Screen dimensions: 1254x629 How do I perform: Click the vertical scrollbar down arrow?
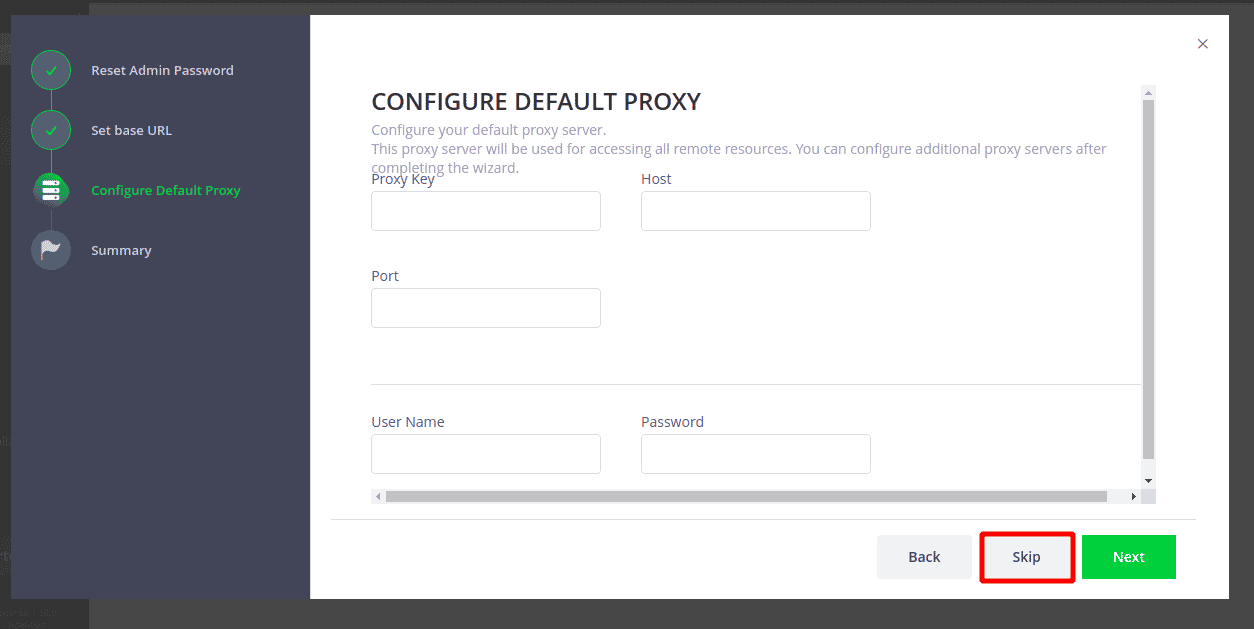[x=1148, y=481]
